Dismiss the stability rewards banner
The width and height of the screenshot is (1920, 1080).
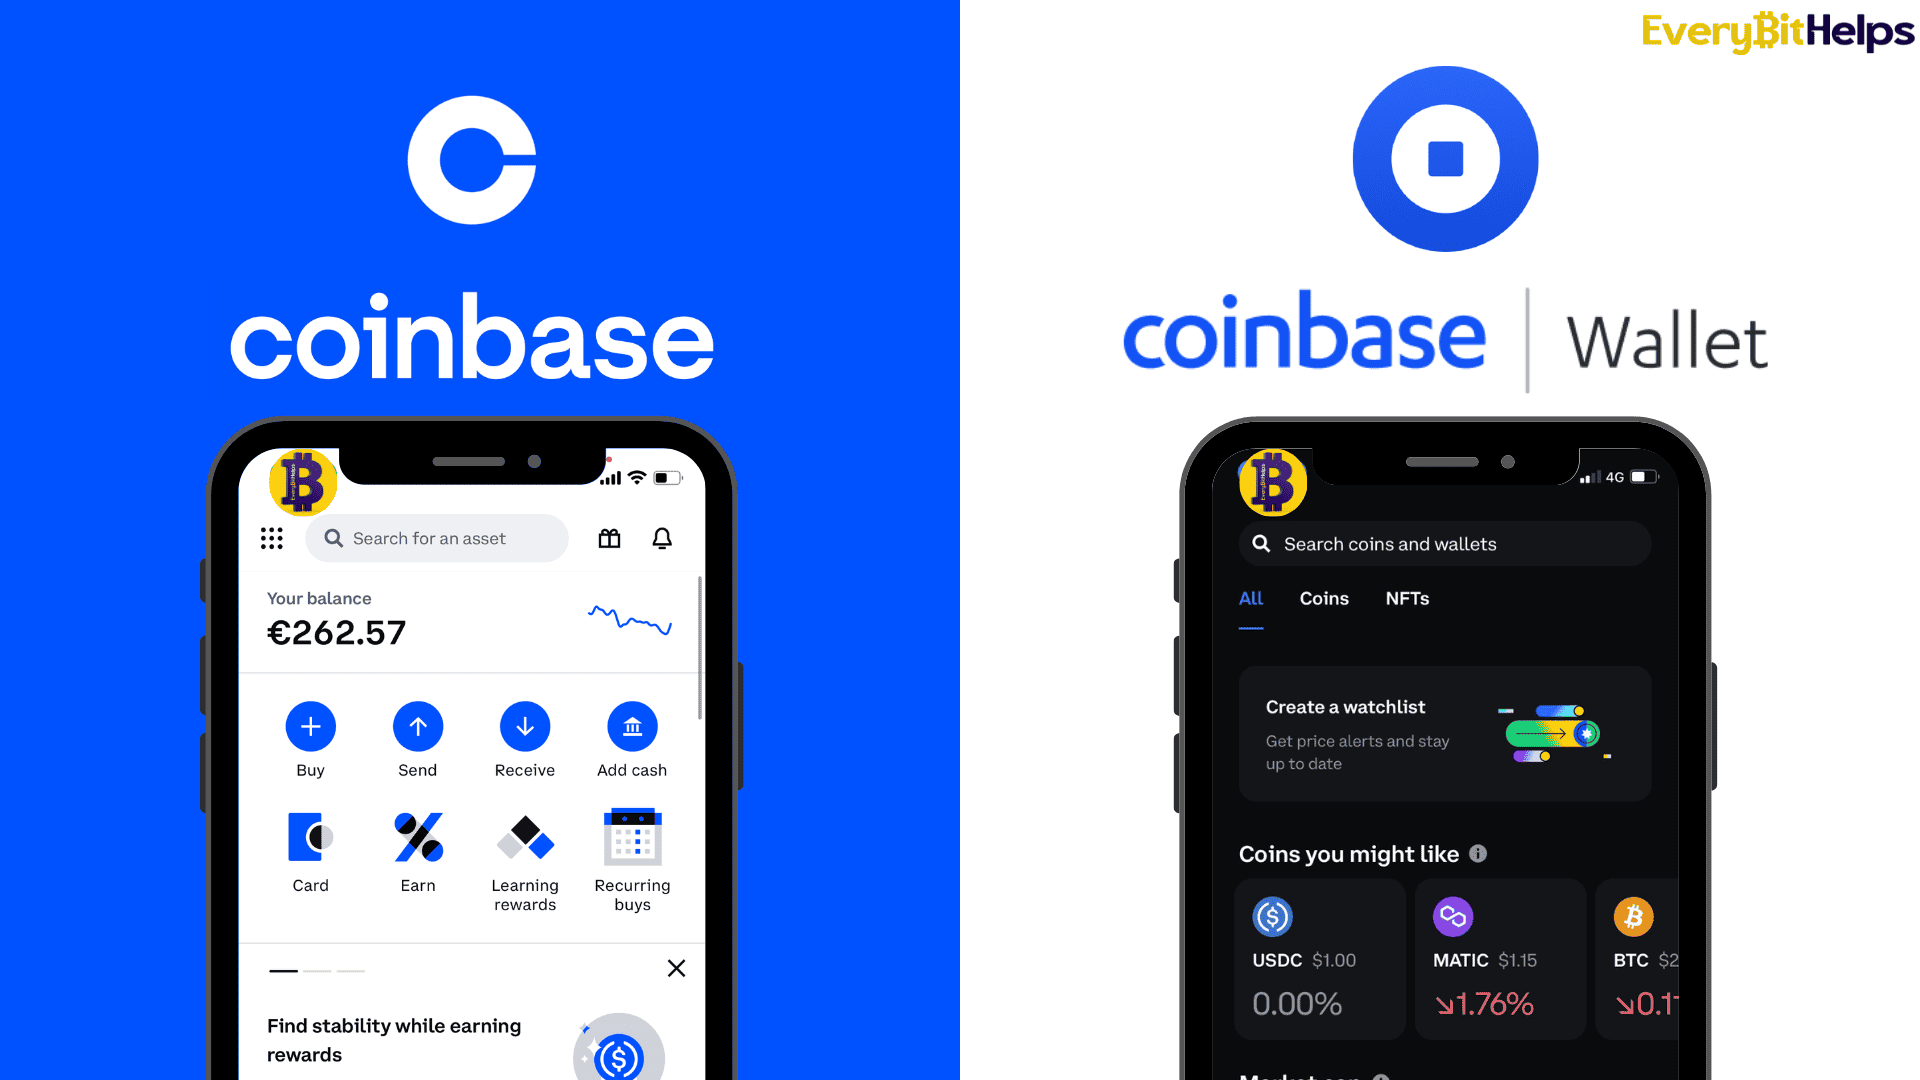(678, 969)
